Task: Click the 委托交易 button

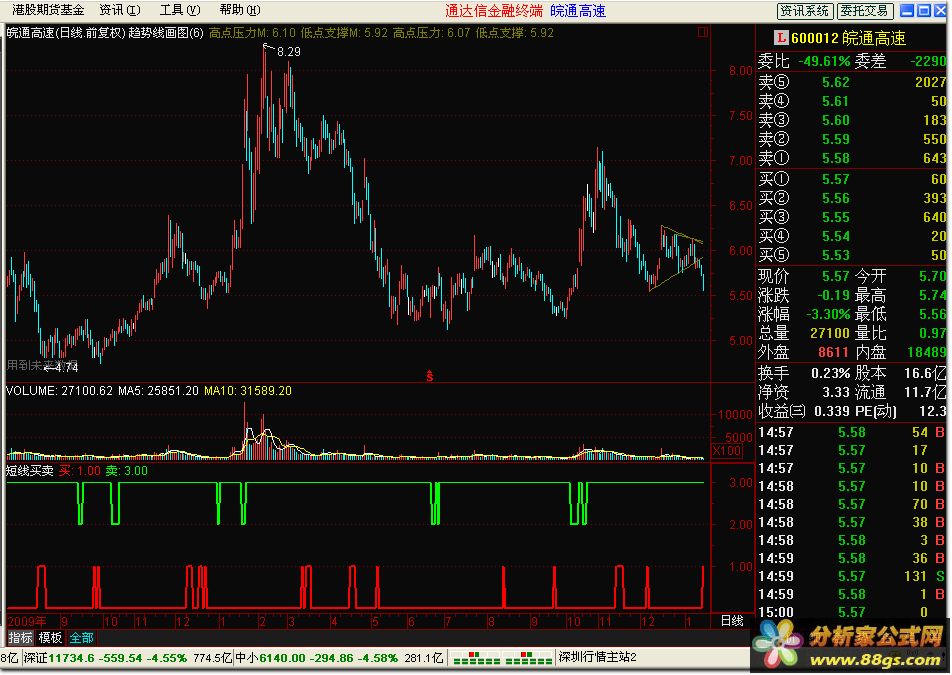Action: point(865,10)
